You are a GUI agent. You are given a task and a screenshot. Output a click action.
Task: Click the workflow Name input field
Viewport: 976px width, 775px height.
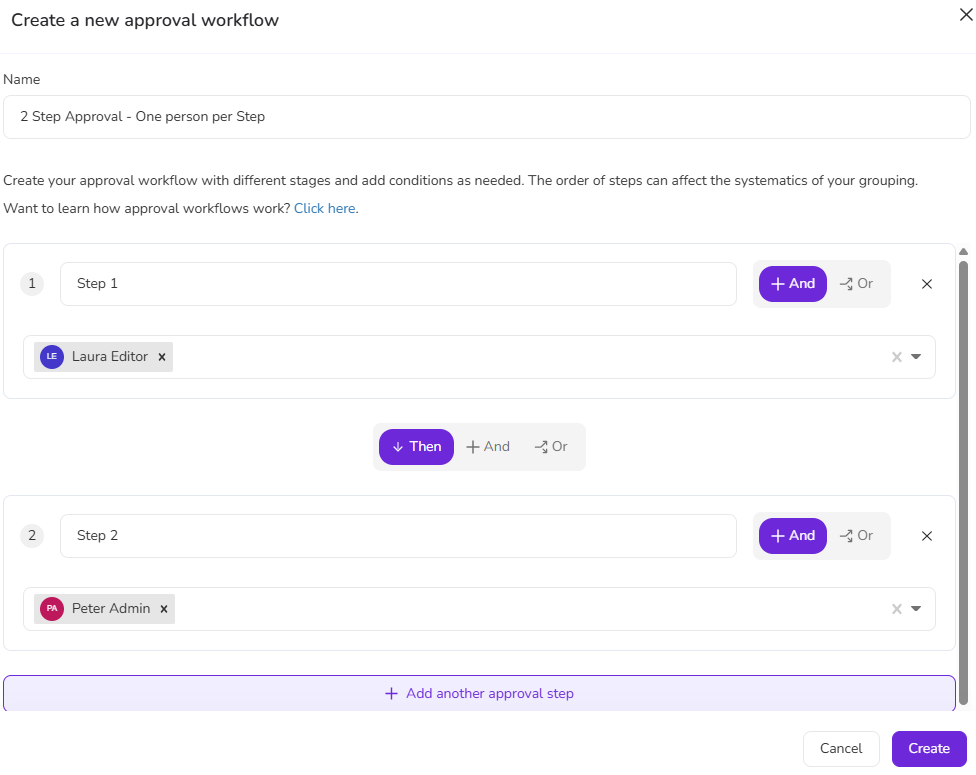pos(486,117)
